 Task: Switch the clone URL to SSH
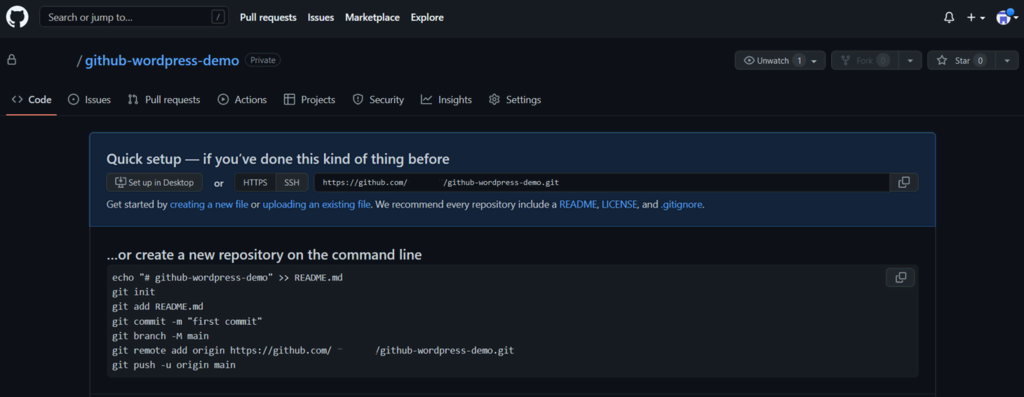(292, 182)
